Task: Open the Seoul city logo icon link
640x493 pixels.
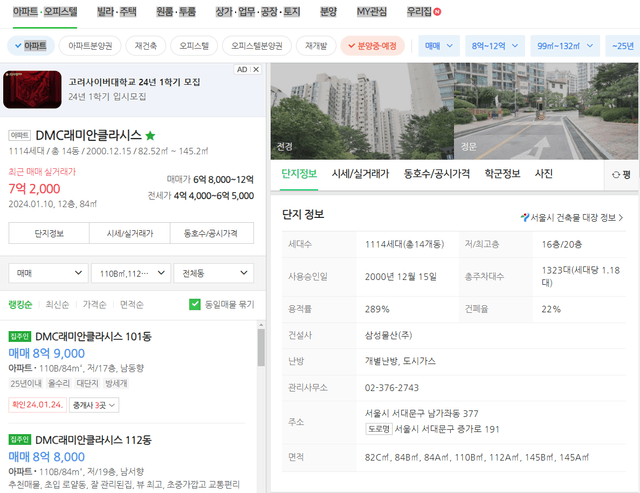Action: coord(525,218)
